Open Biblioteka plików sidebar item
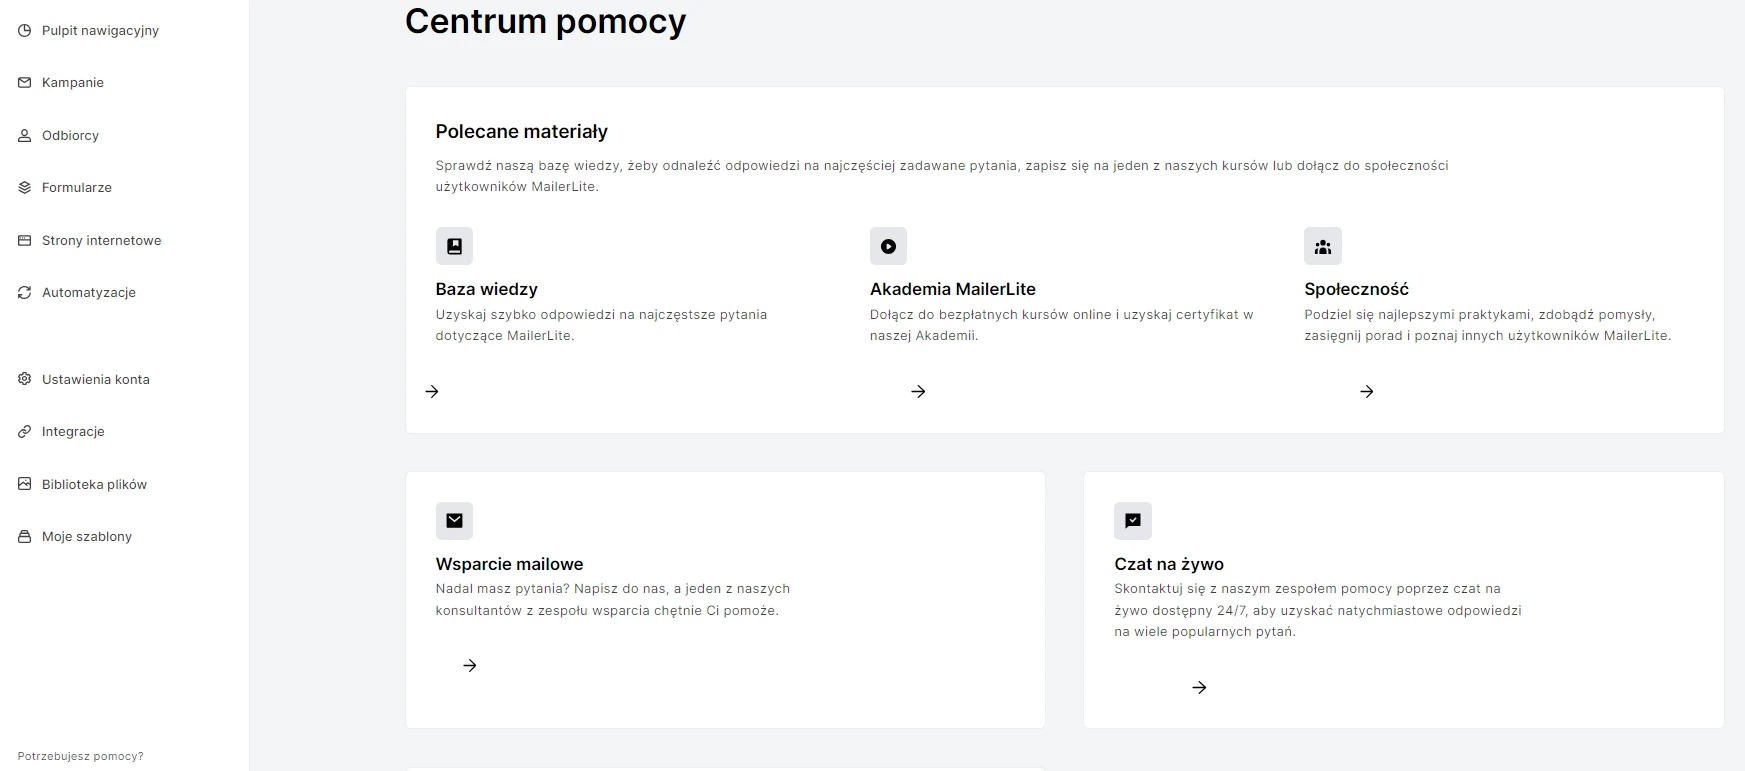Image resolution: width=1745 pixels, height=771 pixels. tap(94, 485)
